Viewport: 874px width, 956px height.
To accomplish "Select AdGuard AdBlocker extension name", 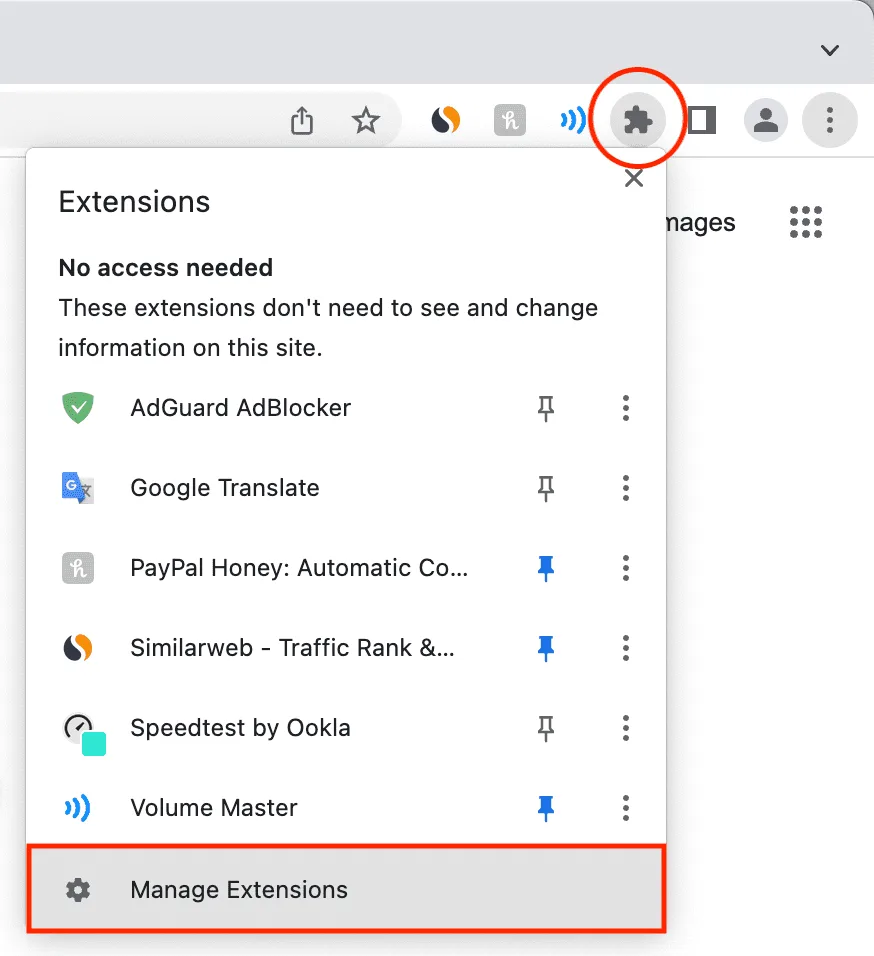I will point(241,408).
